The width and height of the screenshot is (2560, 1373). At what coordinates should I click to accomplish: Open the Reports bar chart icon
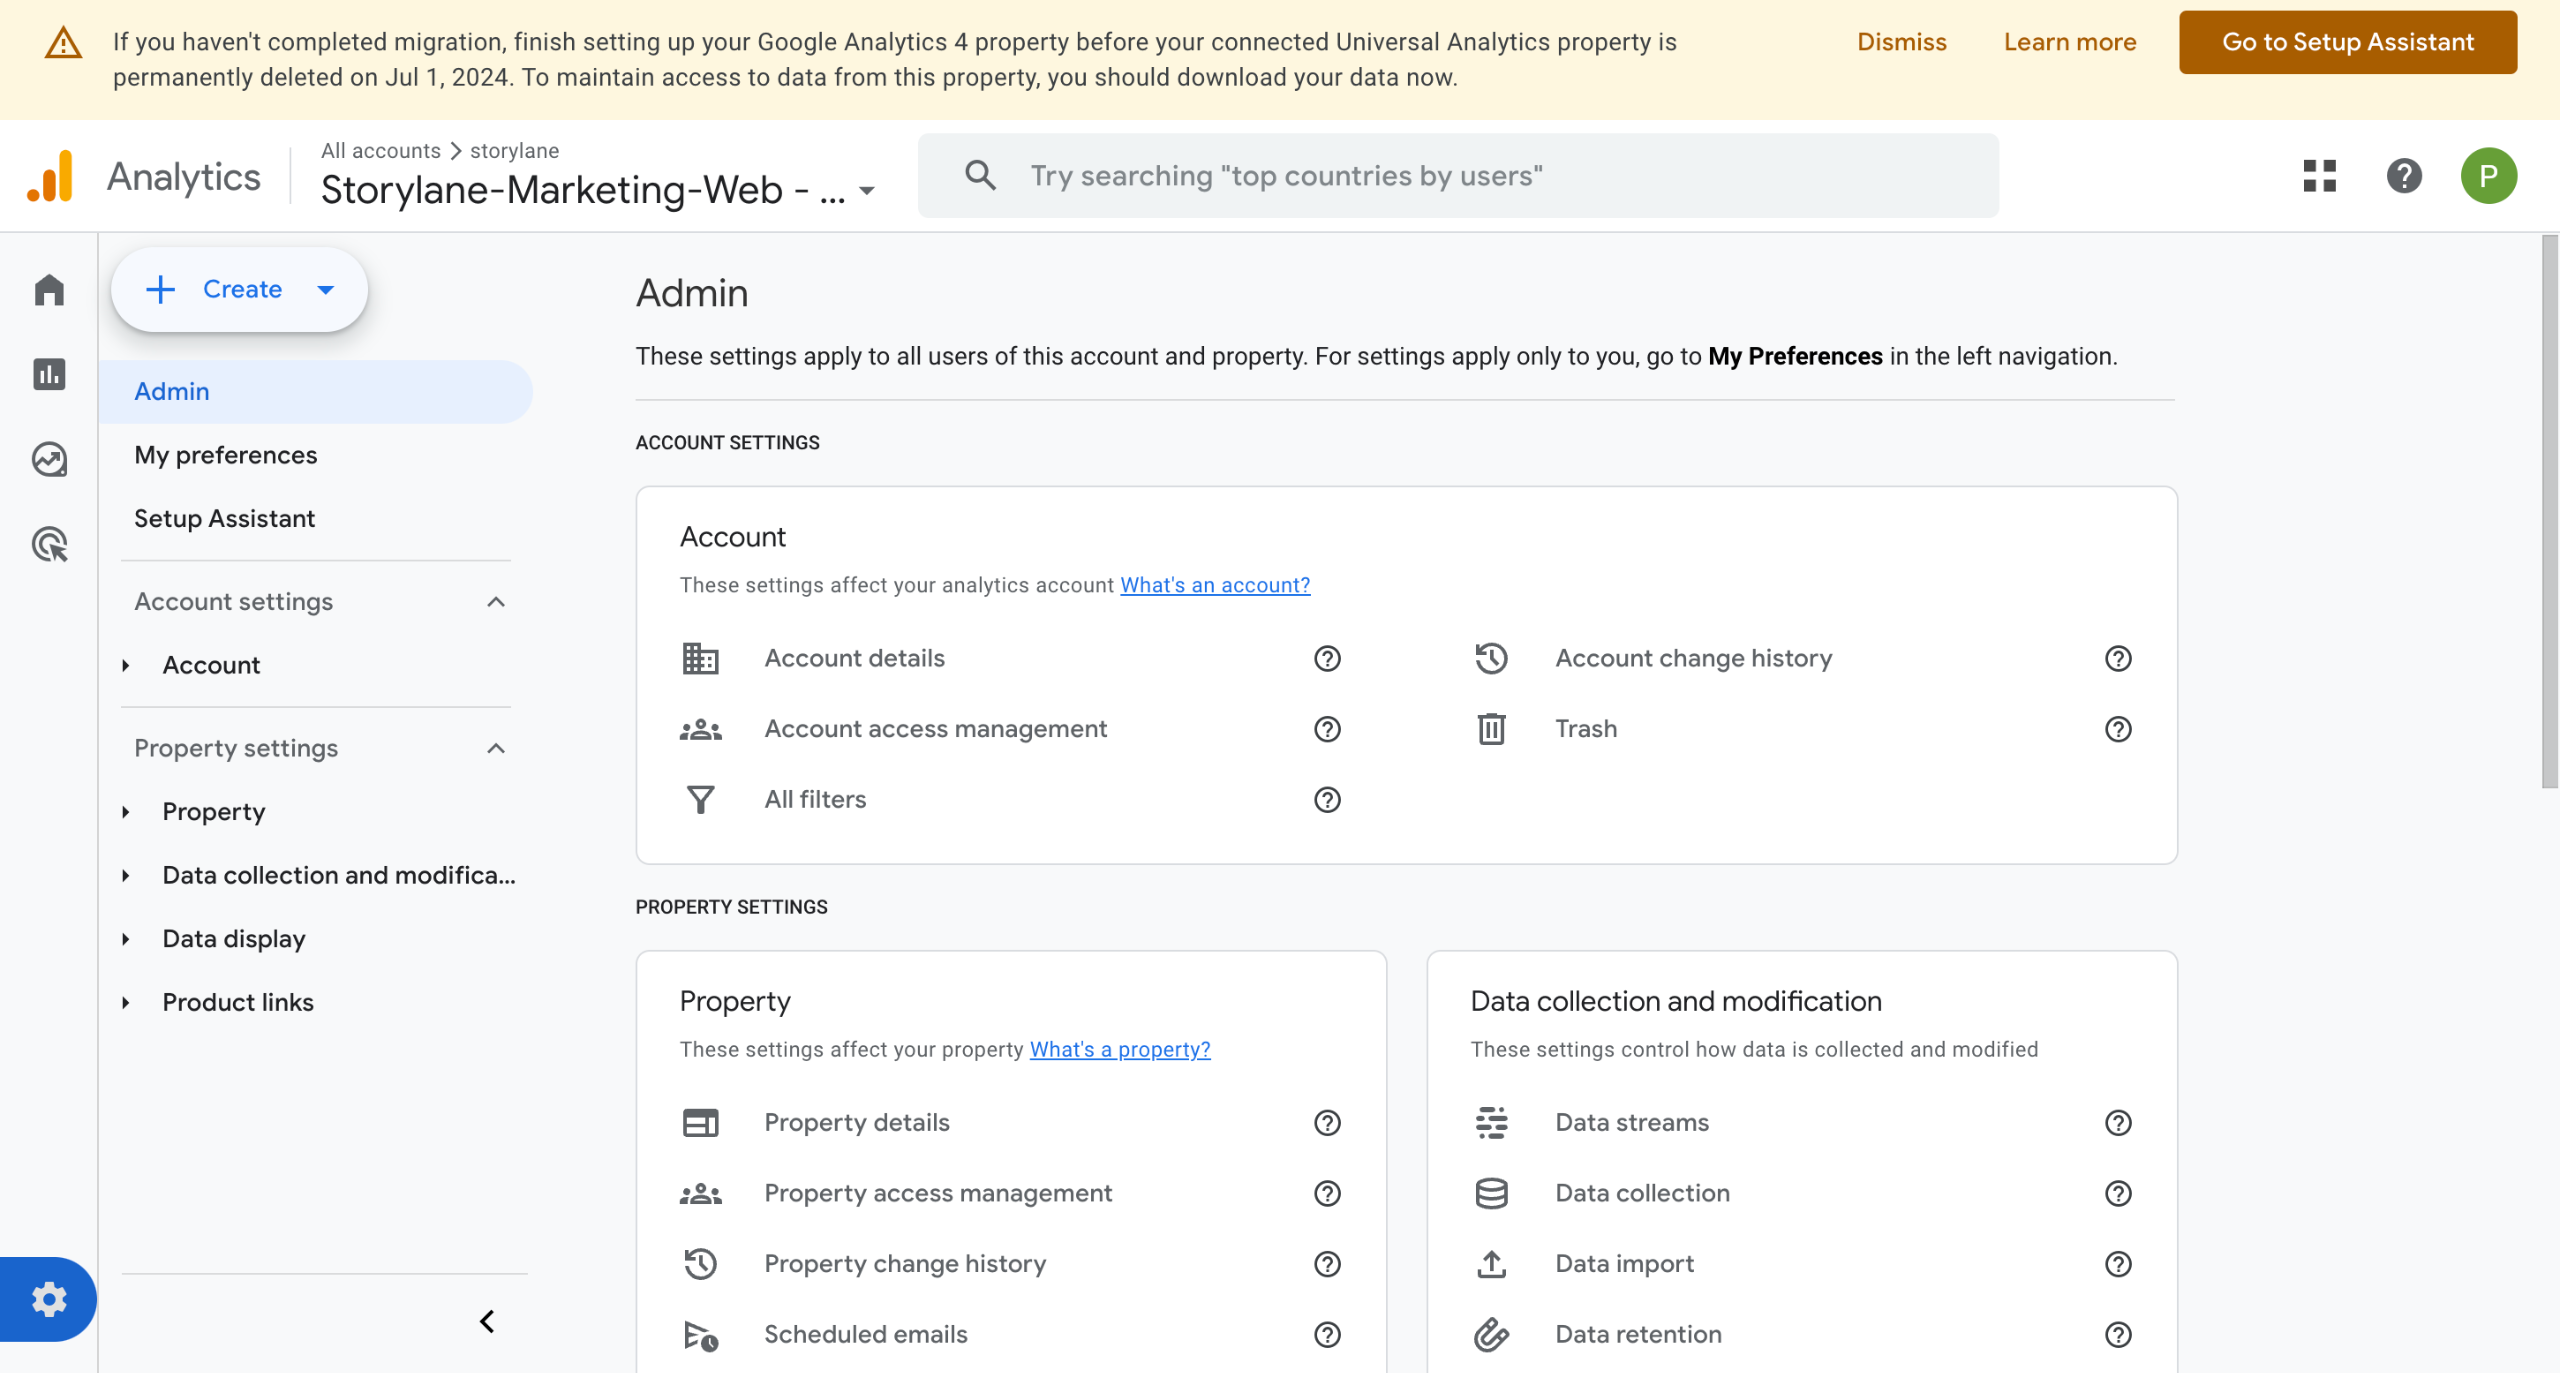pyautogui.click(x=49, y=375)
